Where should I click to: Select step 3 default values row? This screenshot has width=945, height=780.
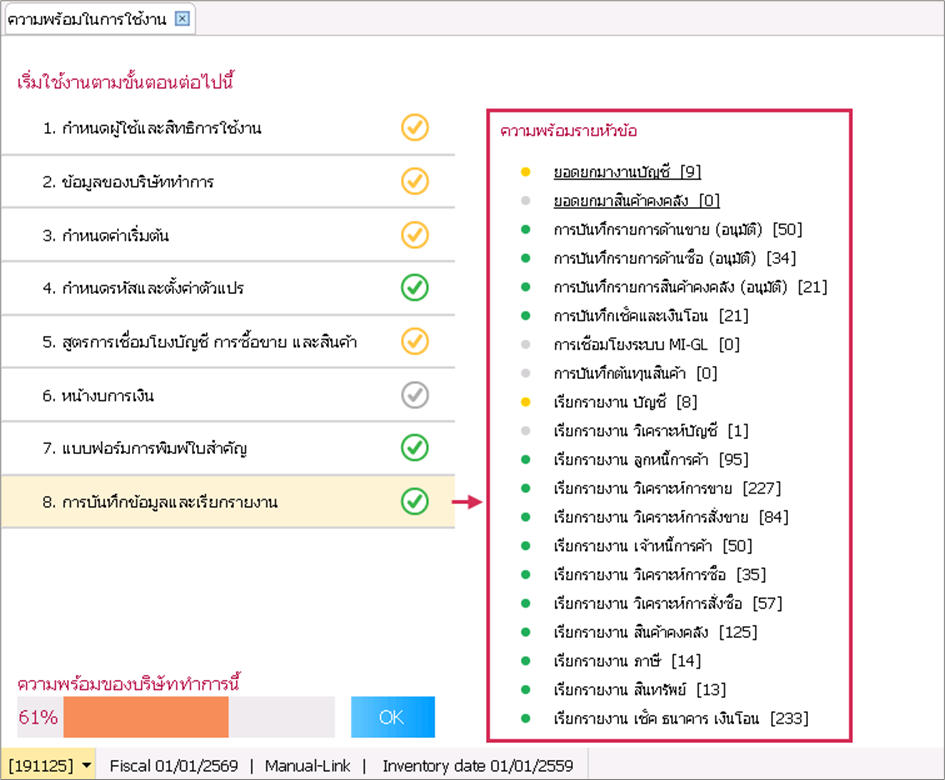[228, 235]
